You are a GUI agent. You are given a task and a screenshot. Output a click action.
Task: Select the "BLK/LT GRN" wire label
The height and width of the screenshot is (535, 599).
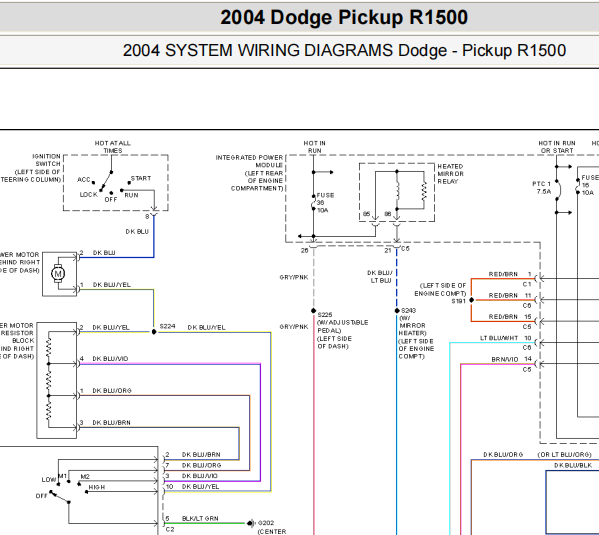200,519
